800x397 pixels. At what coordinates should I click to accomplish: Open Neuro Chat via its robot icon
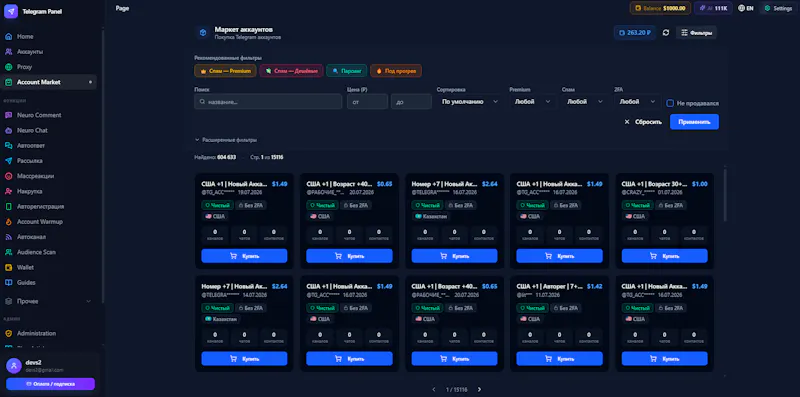click(8, 131)
